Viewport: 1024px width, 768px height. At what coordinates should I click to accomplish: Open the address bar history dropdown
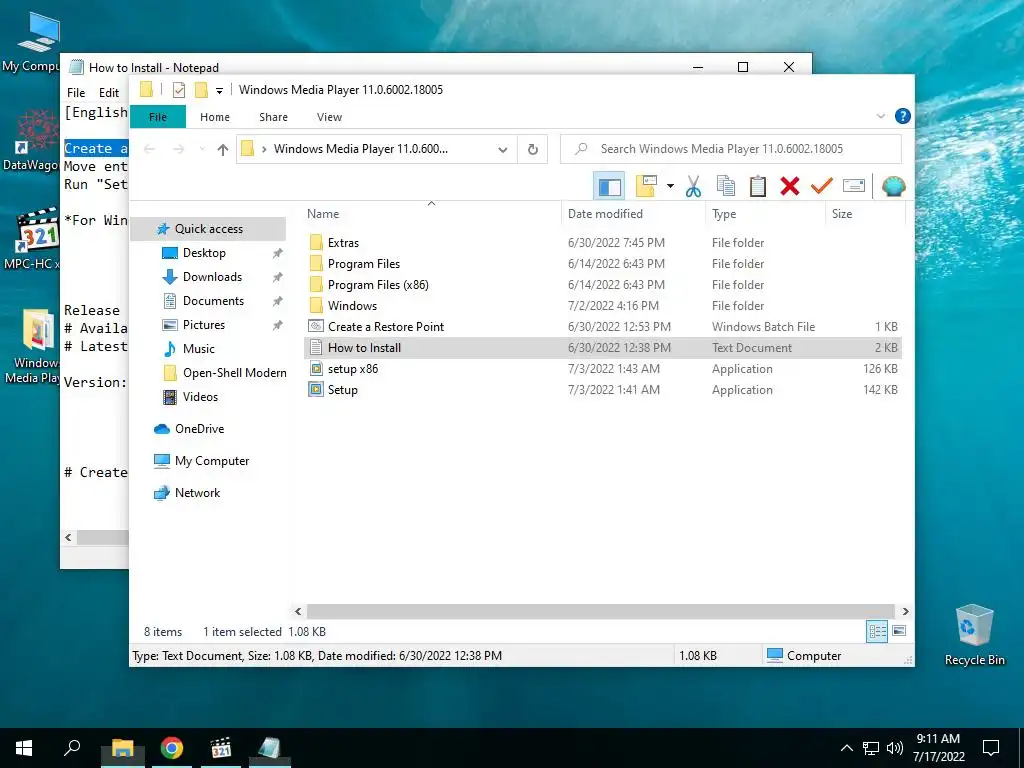502,150
